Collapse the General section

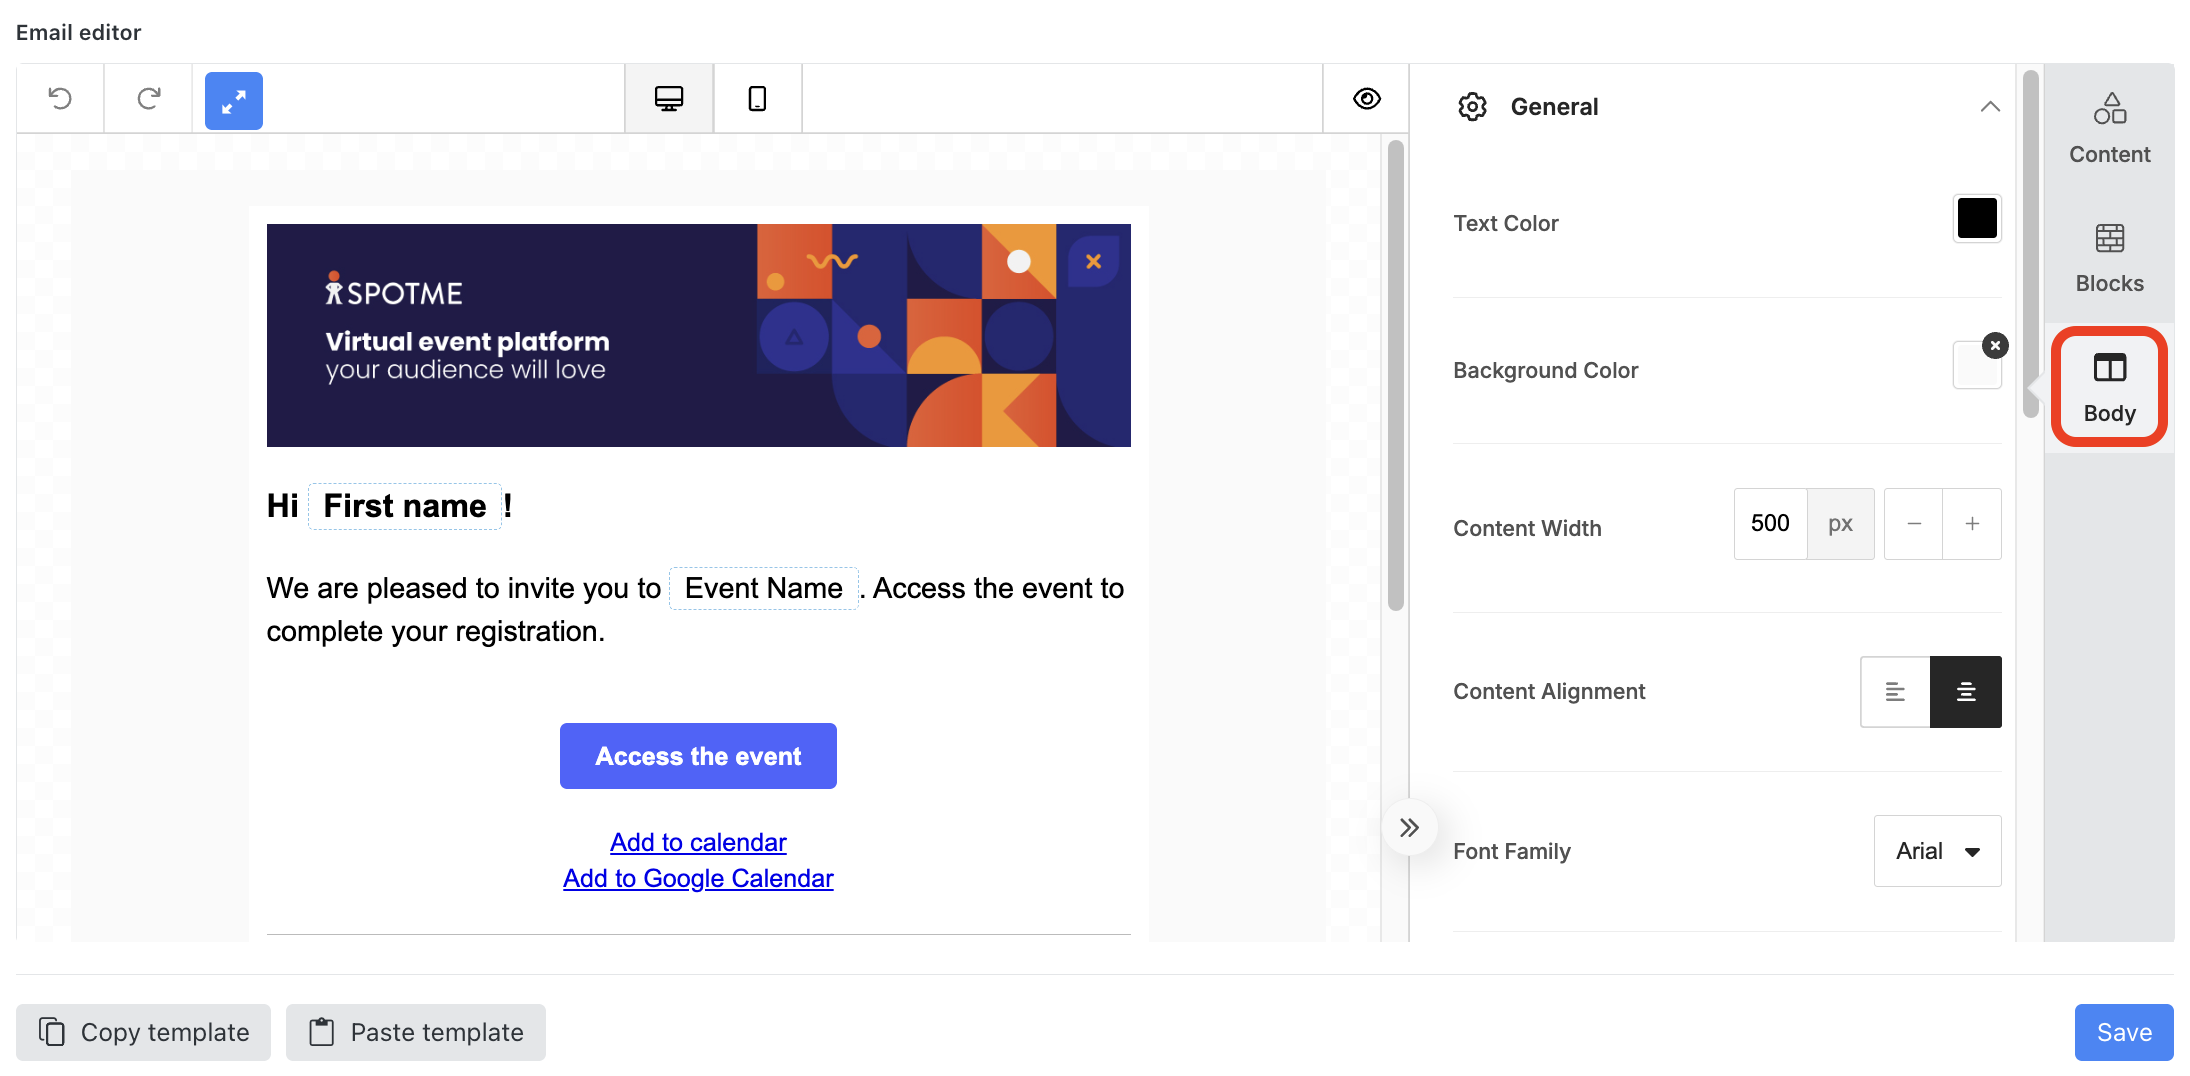point(1989,106)
